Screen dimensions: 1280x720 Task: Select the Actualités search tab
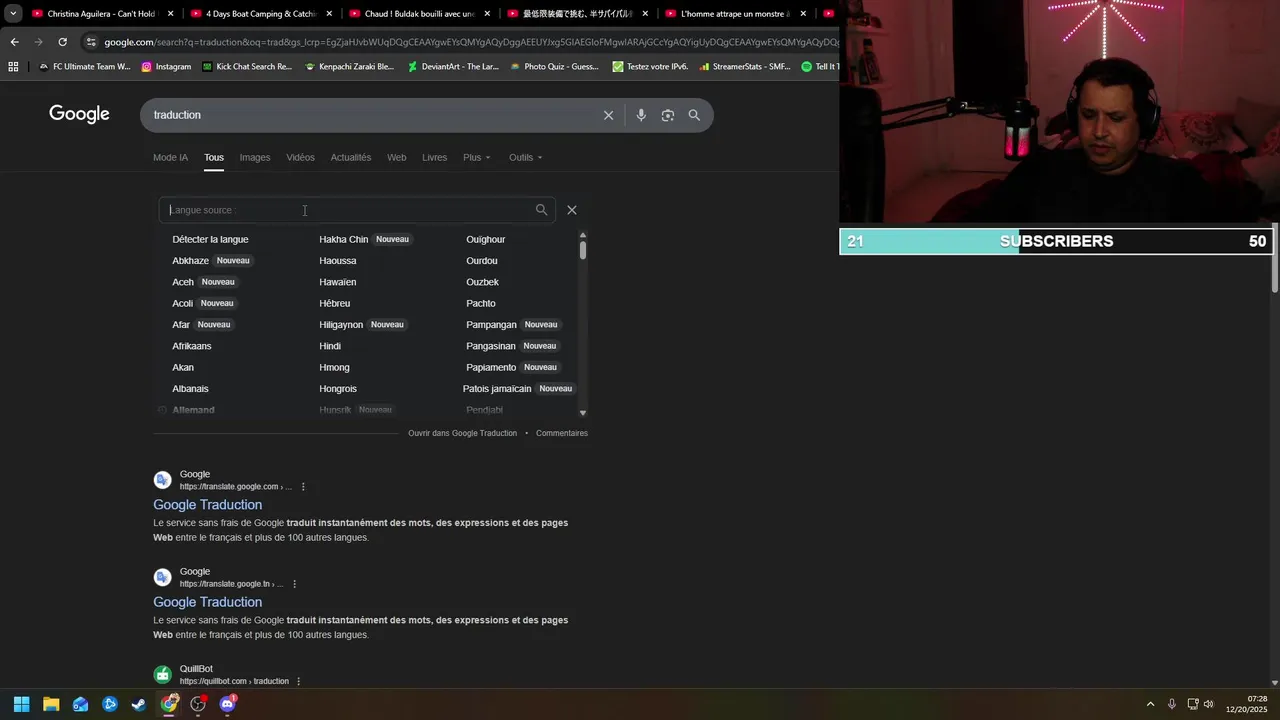point(351,157)
